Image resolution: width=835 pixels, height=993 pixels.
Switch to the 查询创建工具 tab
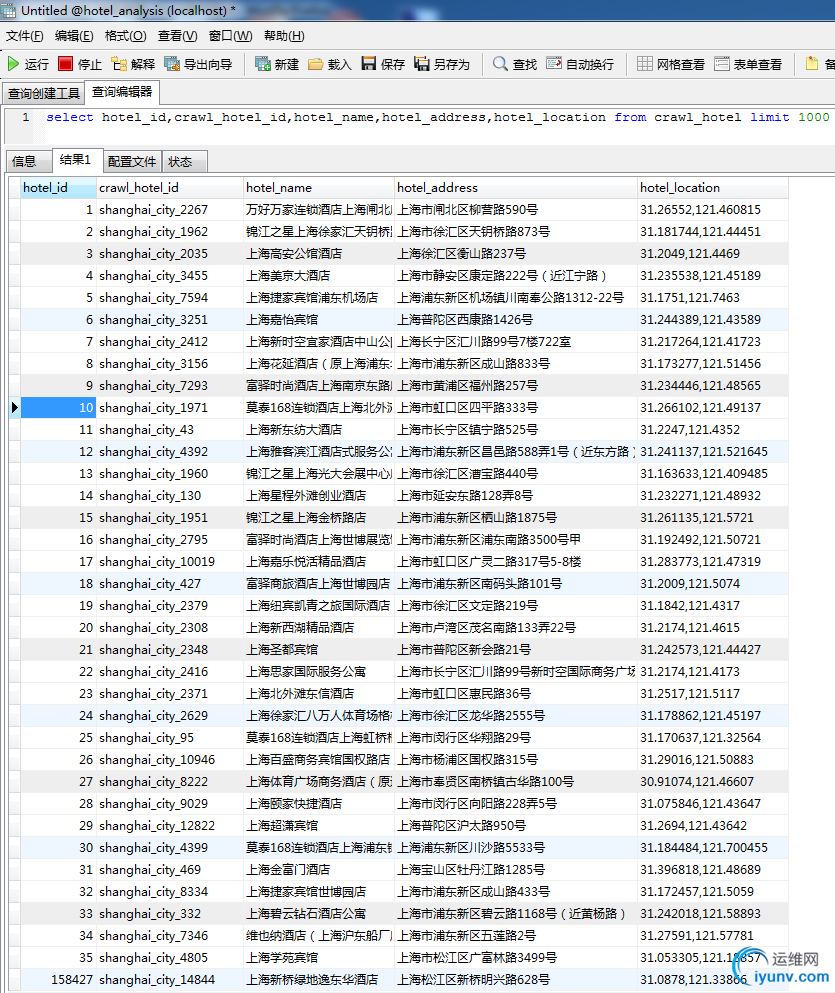[x=44, y=94]
